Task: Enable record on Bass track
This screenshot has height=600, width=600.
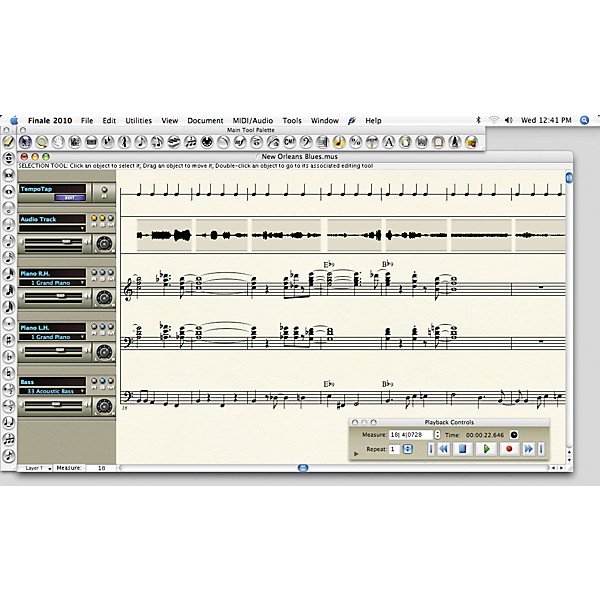Action: click(94, 381)
